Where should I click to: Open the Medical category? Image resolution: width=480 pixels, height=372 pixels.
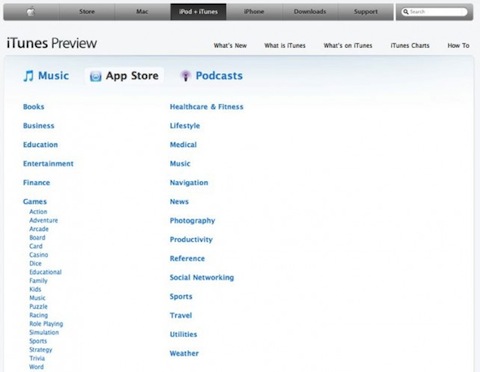pyautogui.click(x=183, y=145)
